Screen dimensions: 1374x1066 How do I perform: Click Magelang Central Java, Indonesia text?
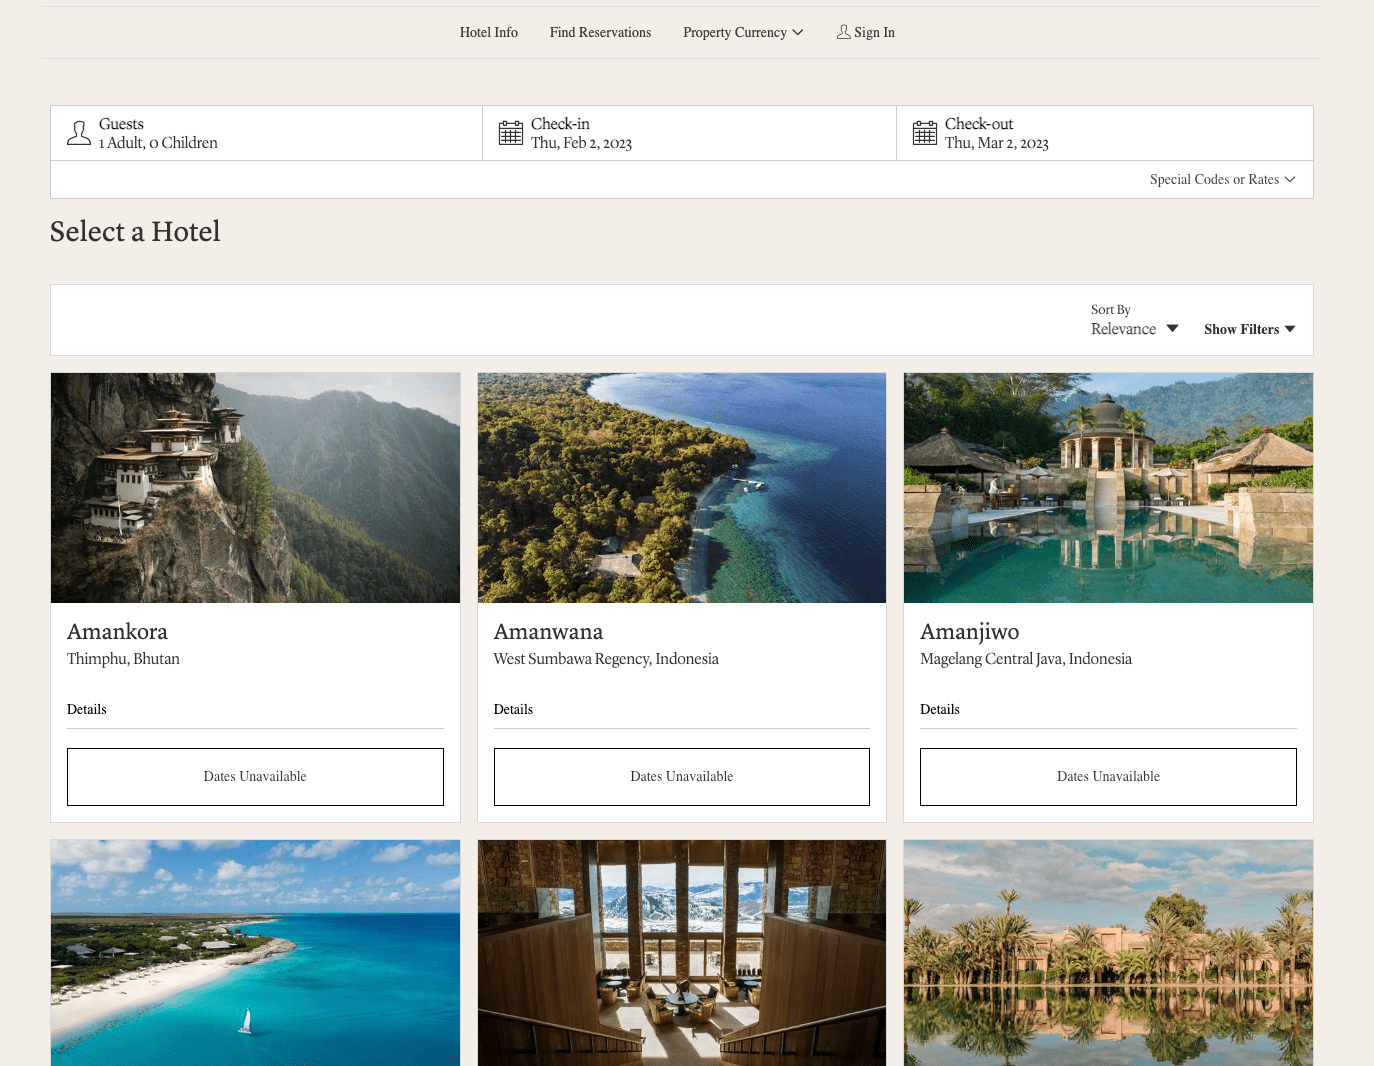(1026, 659)
